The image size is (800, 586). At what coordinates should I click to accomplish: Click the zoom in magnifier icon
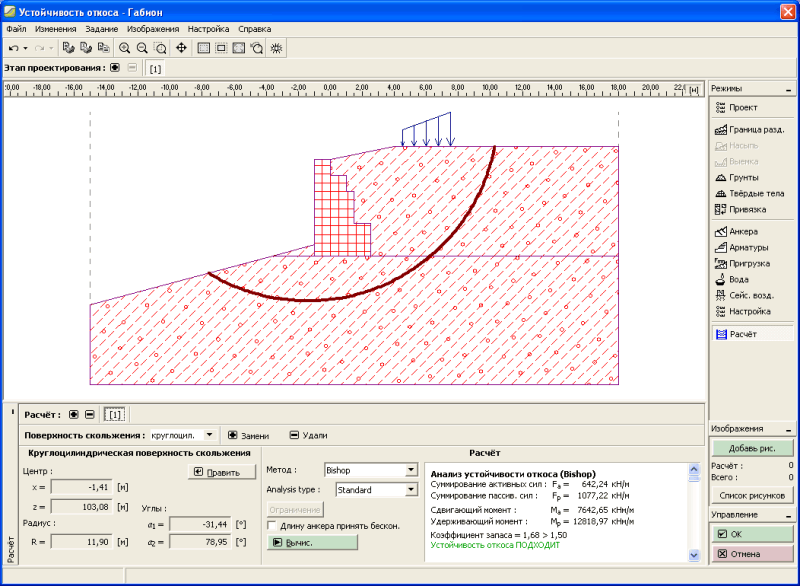125,47
